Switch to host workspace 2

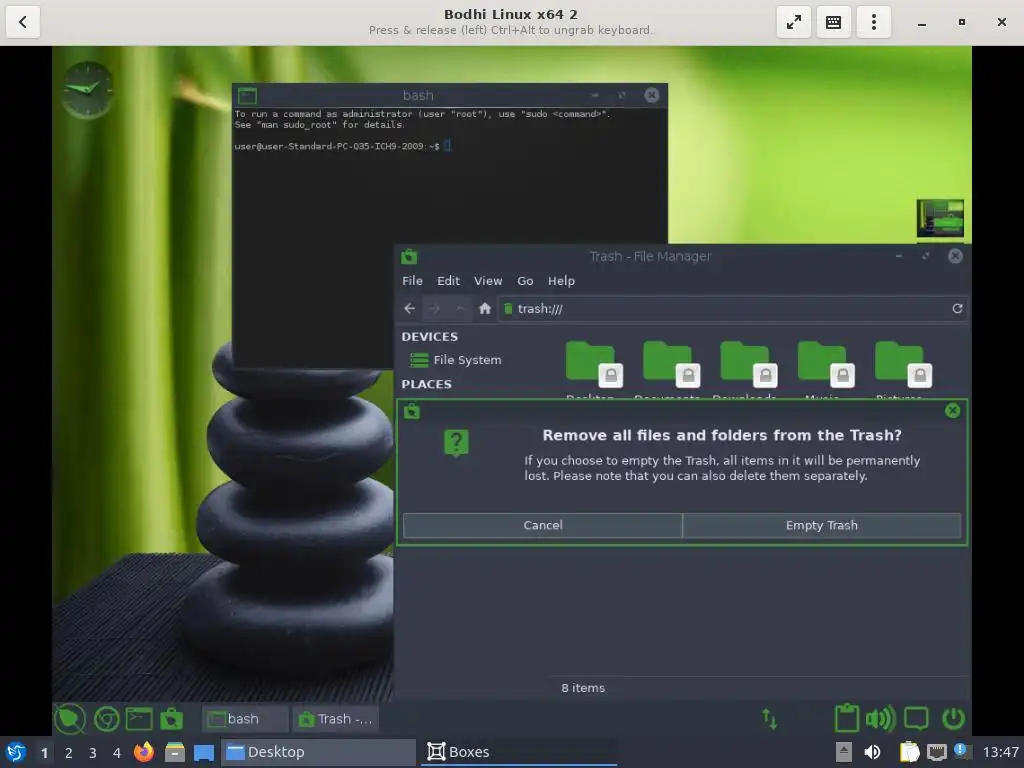coord(69,753)
